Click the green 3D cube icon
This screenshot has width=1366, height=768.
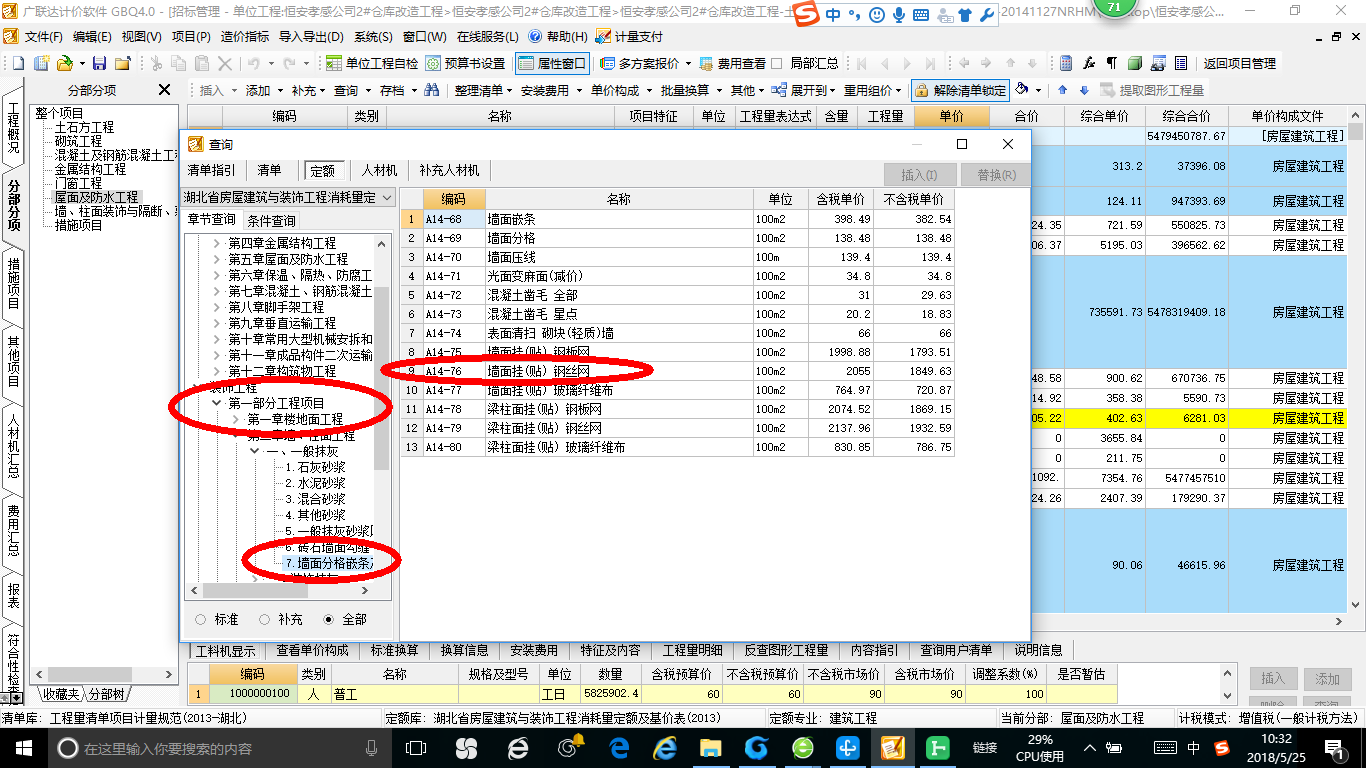(x=1135, y=63)
